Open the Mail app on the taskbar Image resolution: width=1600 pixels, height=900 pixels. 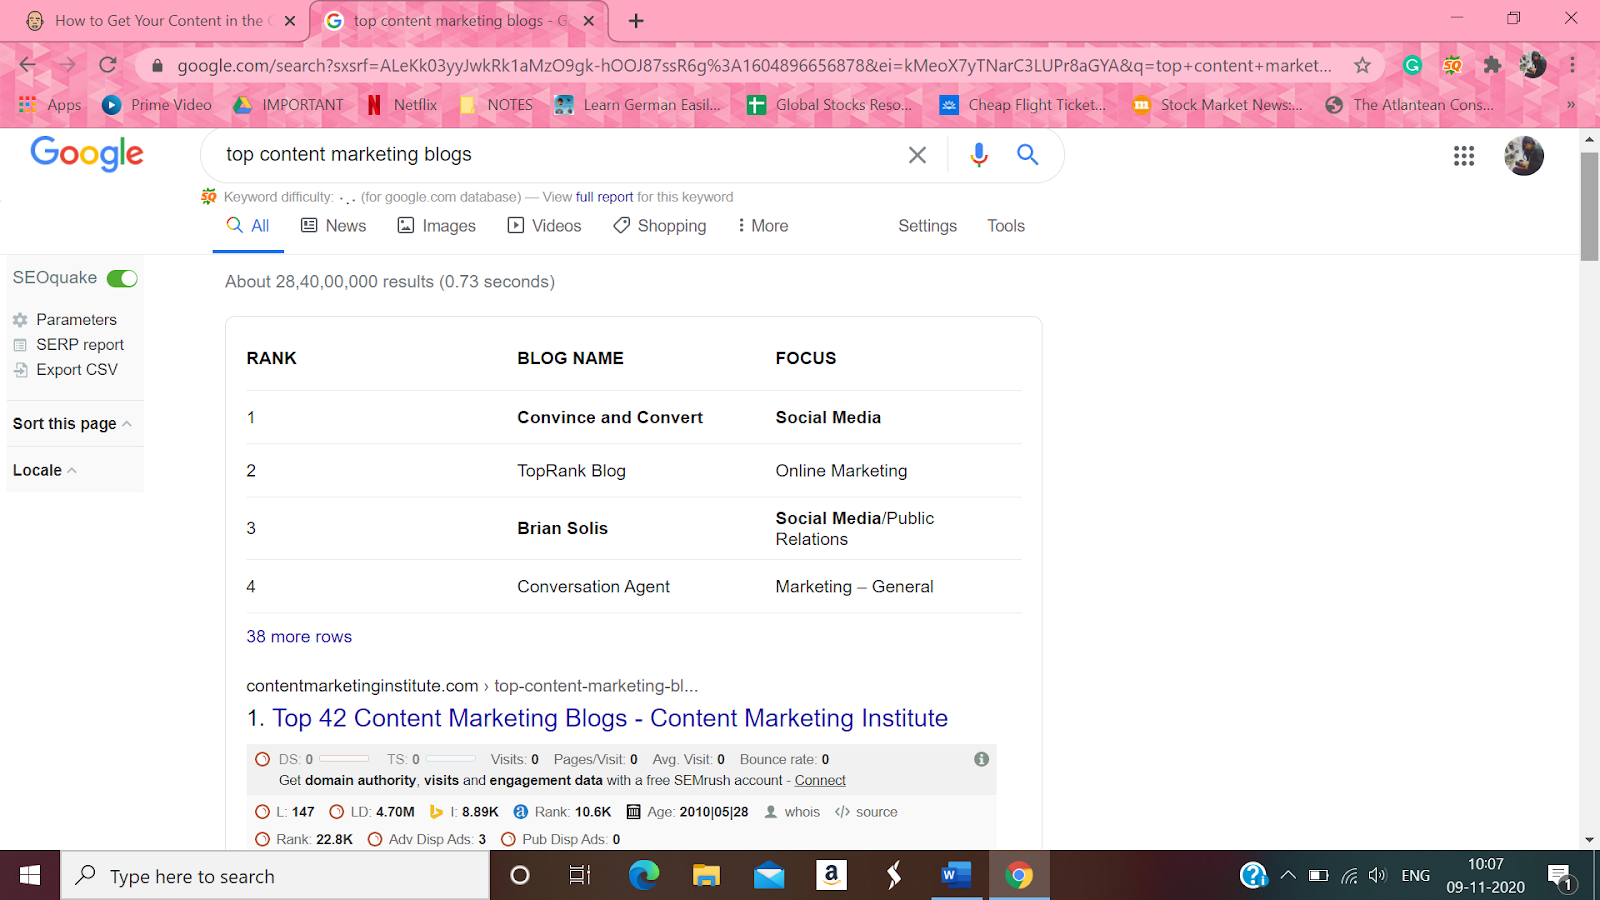(x=769, y=876)
